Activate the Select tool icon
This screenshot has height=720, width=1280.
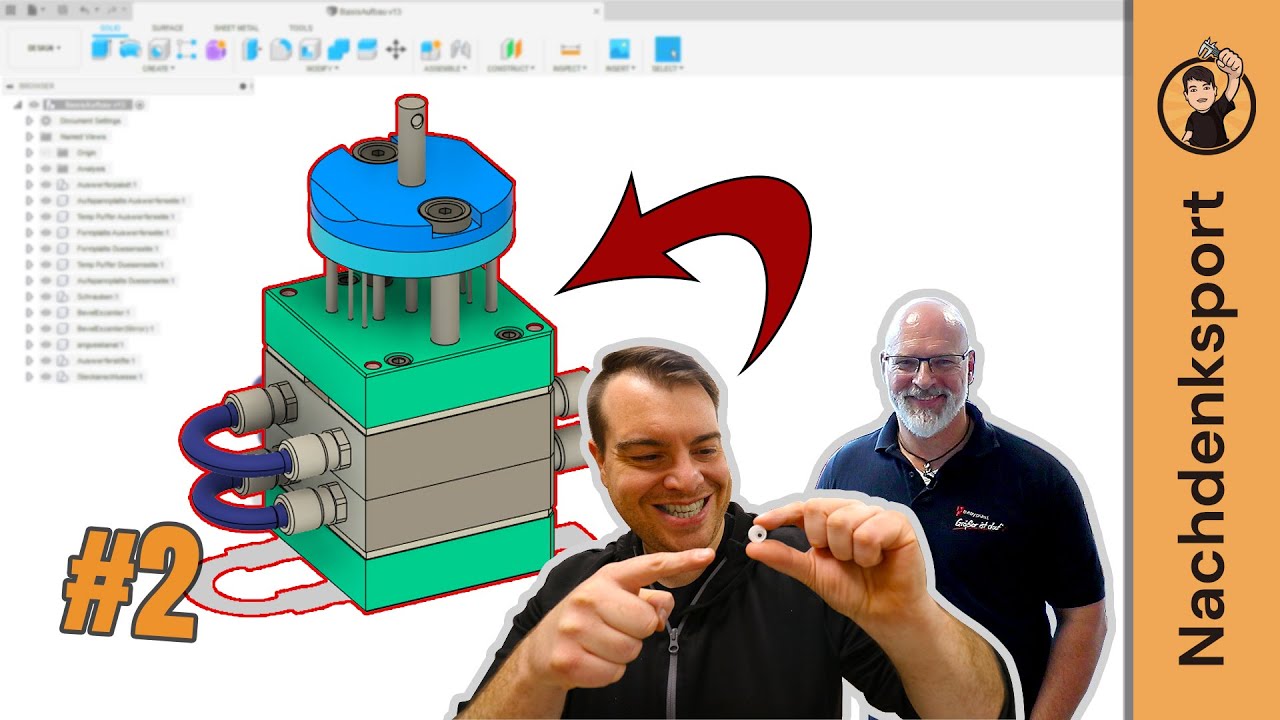667,48
